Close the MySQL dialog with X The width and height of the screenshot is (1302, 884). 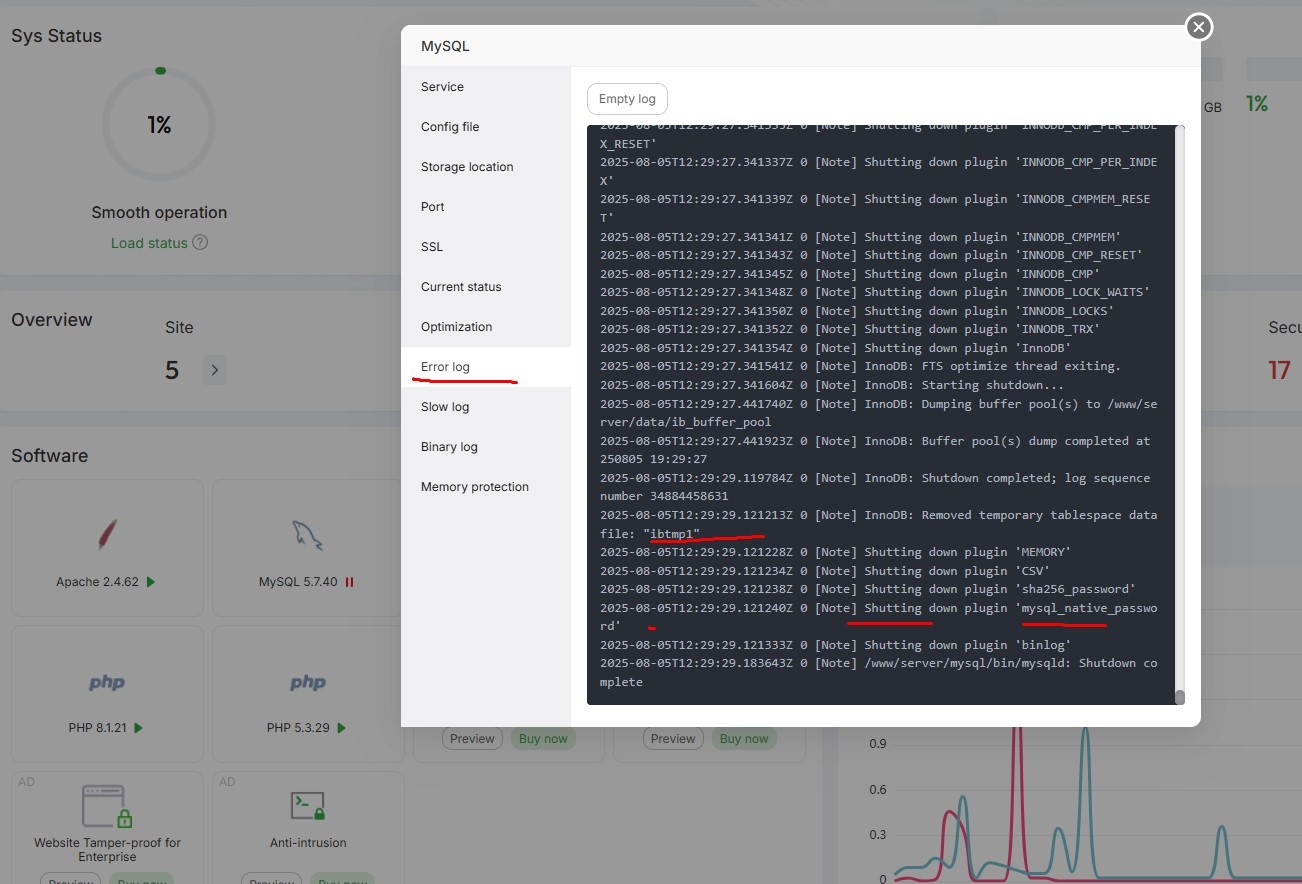coord(1198,27)
